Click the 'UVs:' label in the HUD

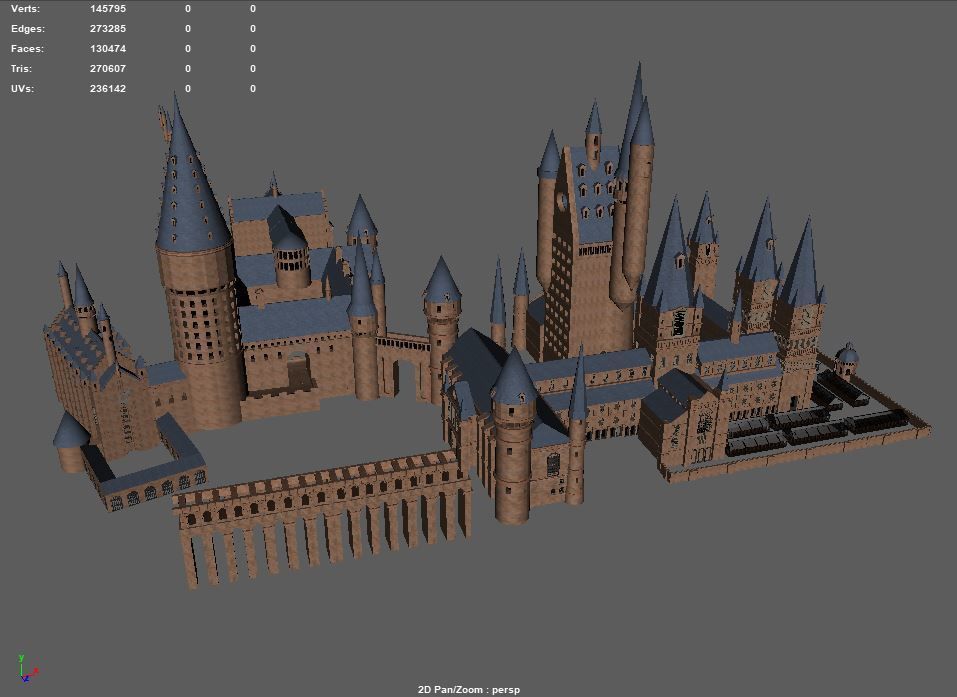point(22,88)
